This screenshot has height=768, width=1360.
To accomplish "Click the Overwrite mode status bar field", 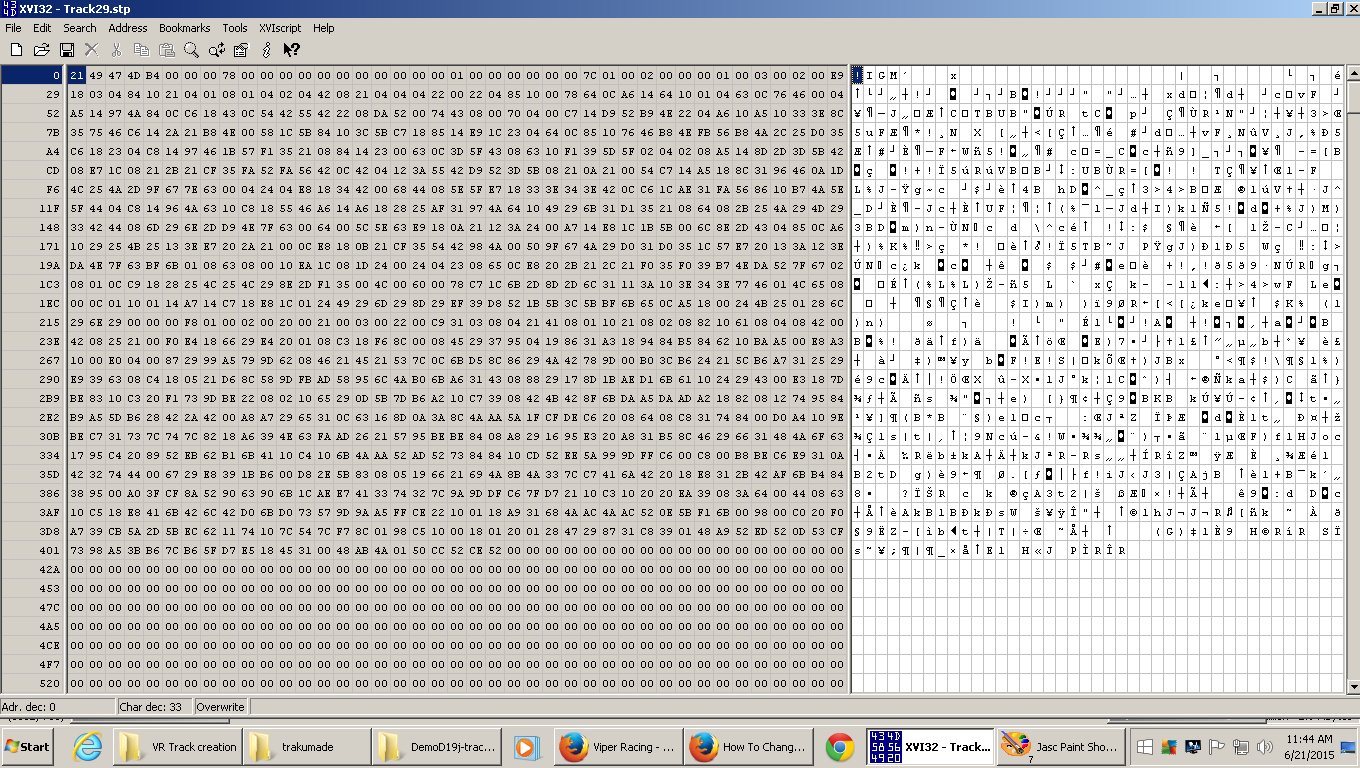I will pos(221,706).
